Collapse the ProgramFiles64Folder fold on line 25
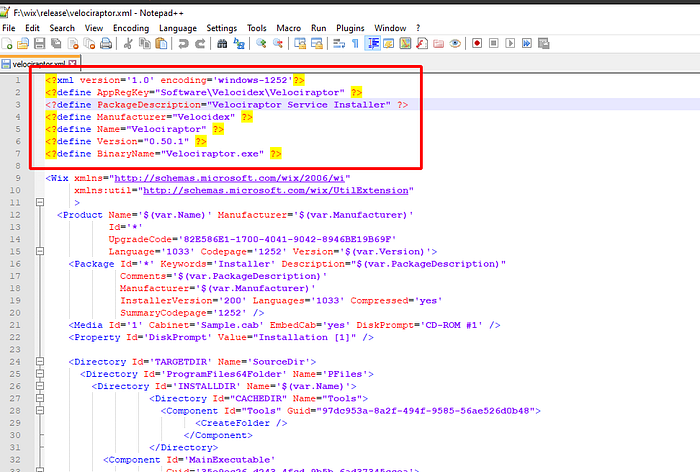Screen dimensions: 700x472 pyautogui.click(x=40, y=374)
